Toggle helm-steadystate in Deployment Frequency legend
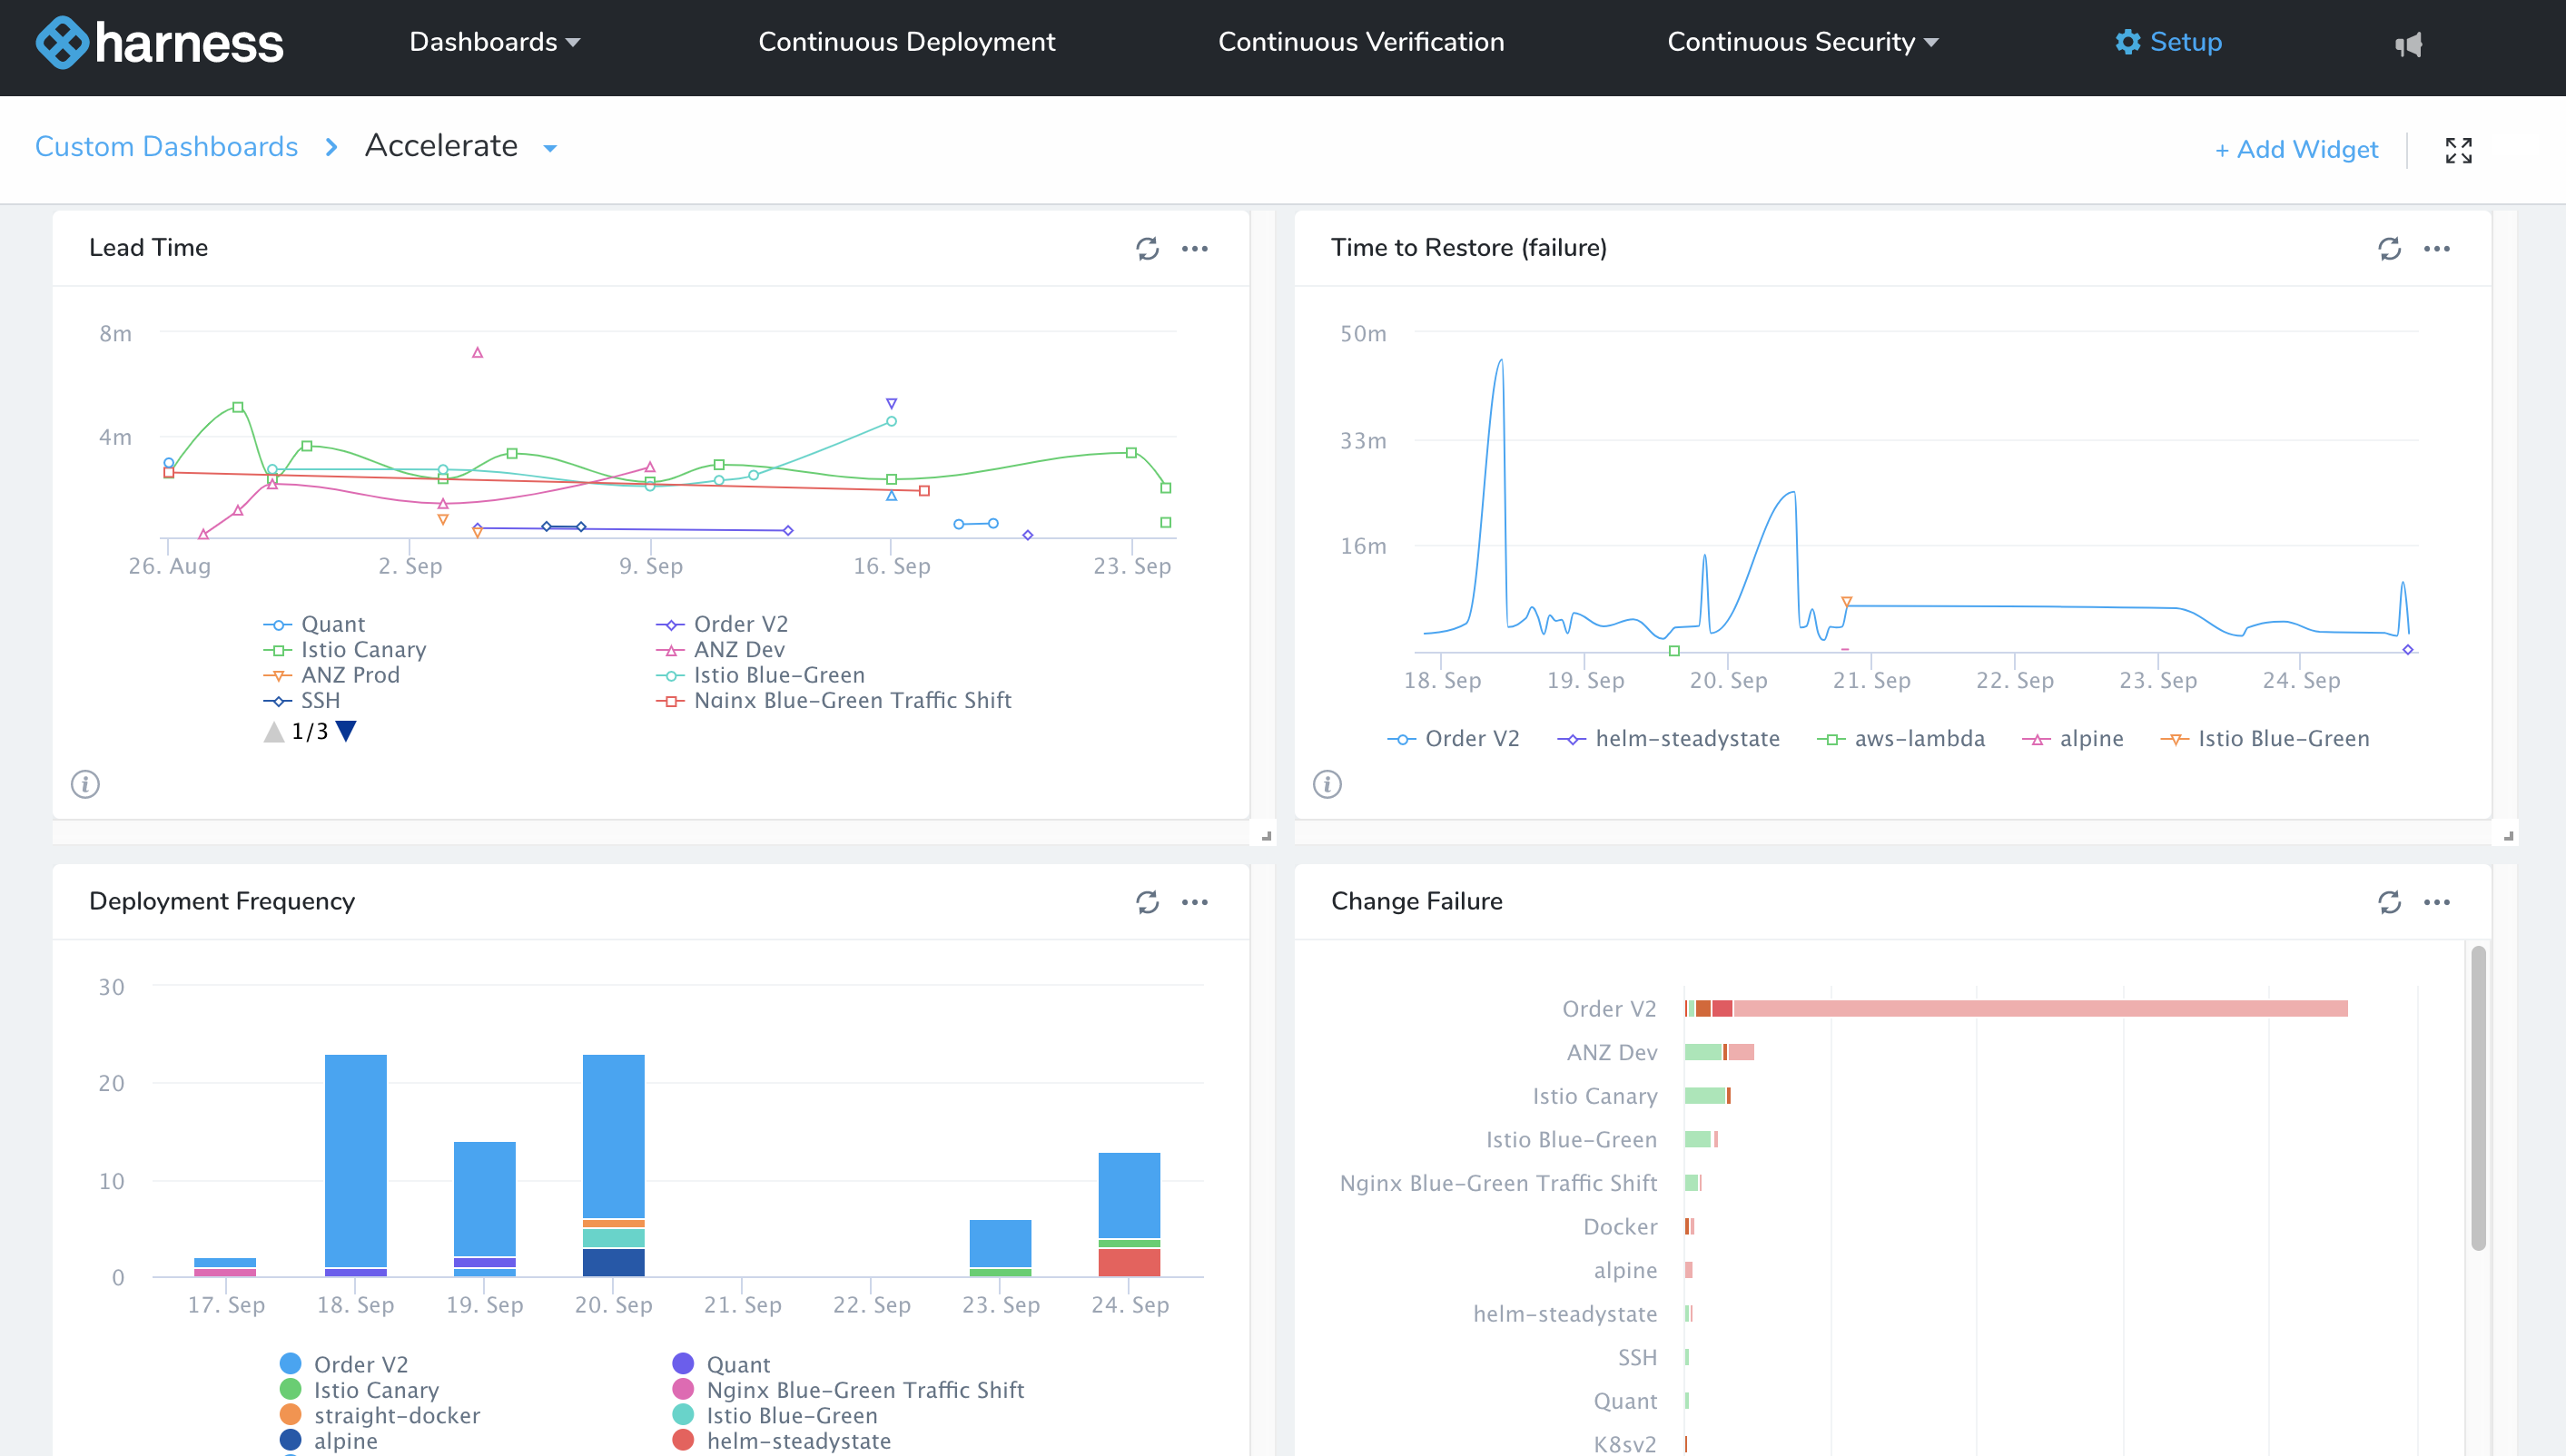Image resolution: width=2566 pixels, height=1456 pixels. 781,1441
